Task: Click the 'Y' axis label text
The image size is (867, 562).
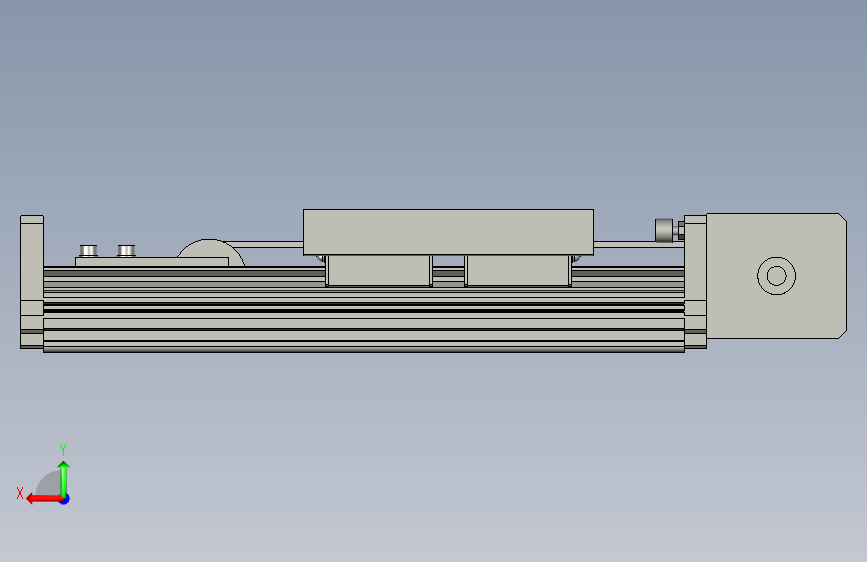Action: [x=63, y=449]
